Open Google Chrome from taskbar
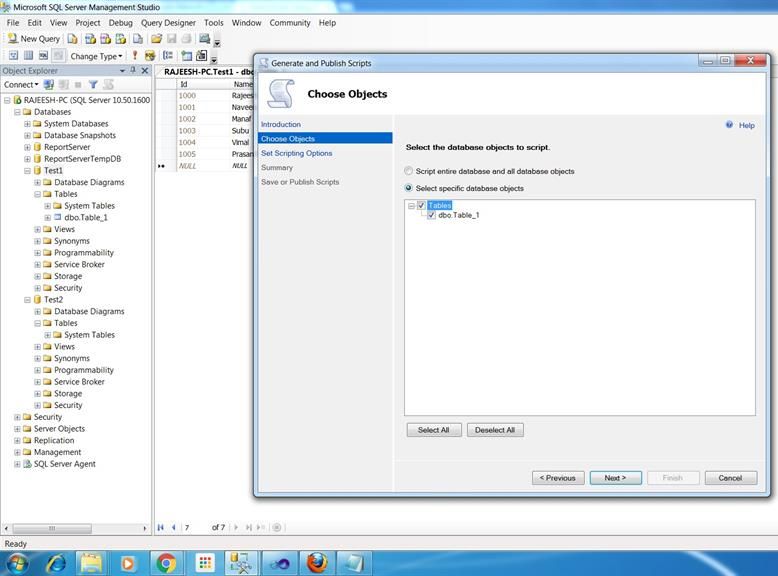 click(166, 564)
